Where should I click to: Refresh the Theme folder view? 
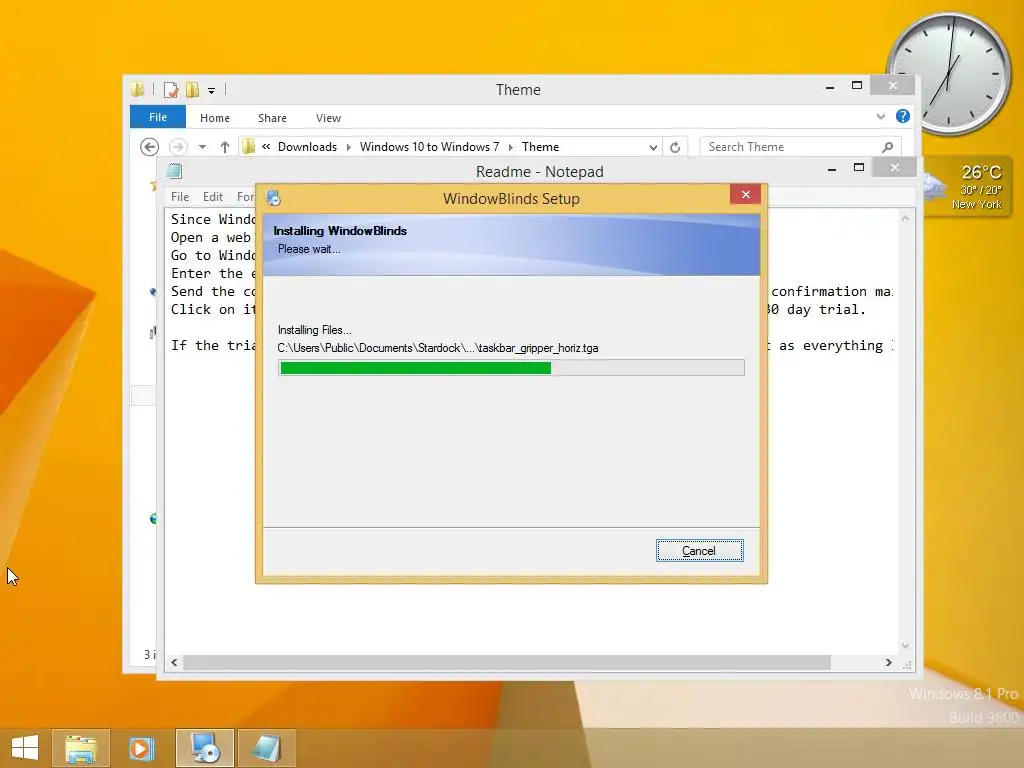coord(675,148)
